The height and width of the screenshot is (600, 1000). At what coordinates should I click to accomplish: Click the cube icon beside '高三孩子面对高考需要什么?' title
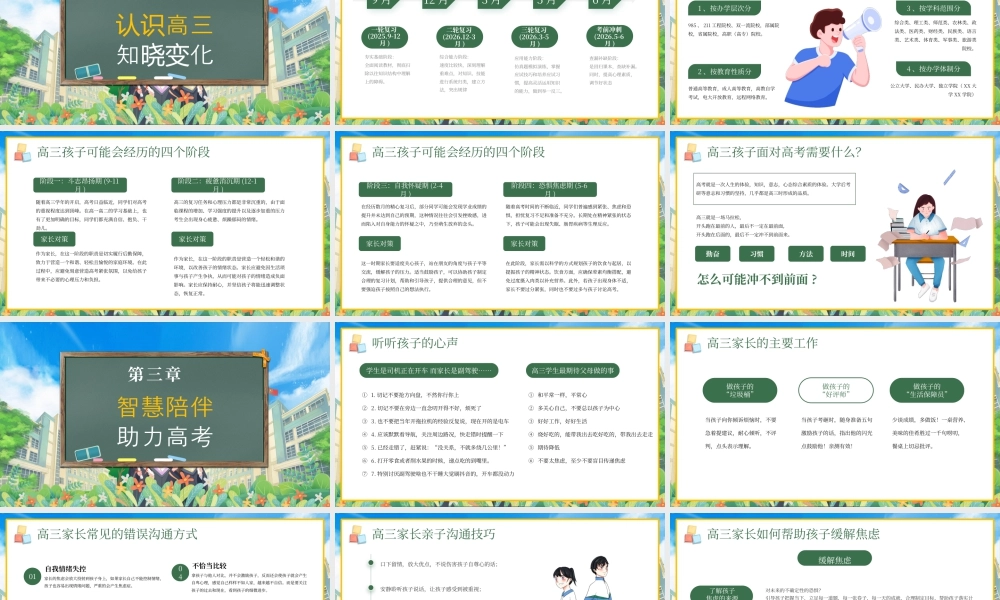(692, 152)
